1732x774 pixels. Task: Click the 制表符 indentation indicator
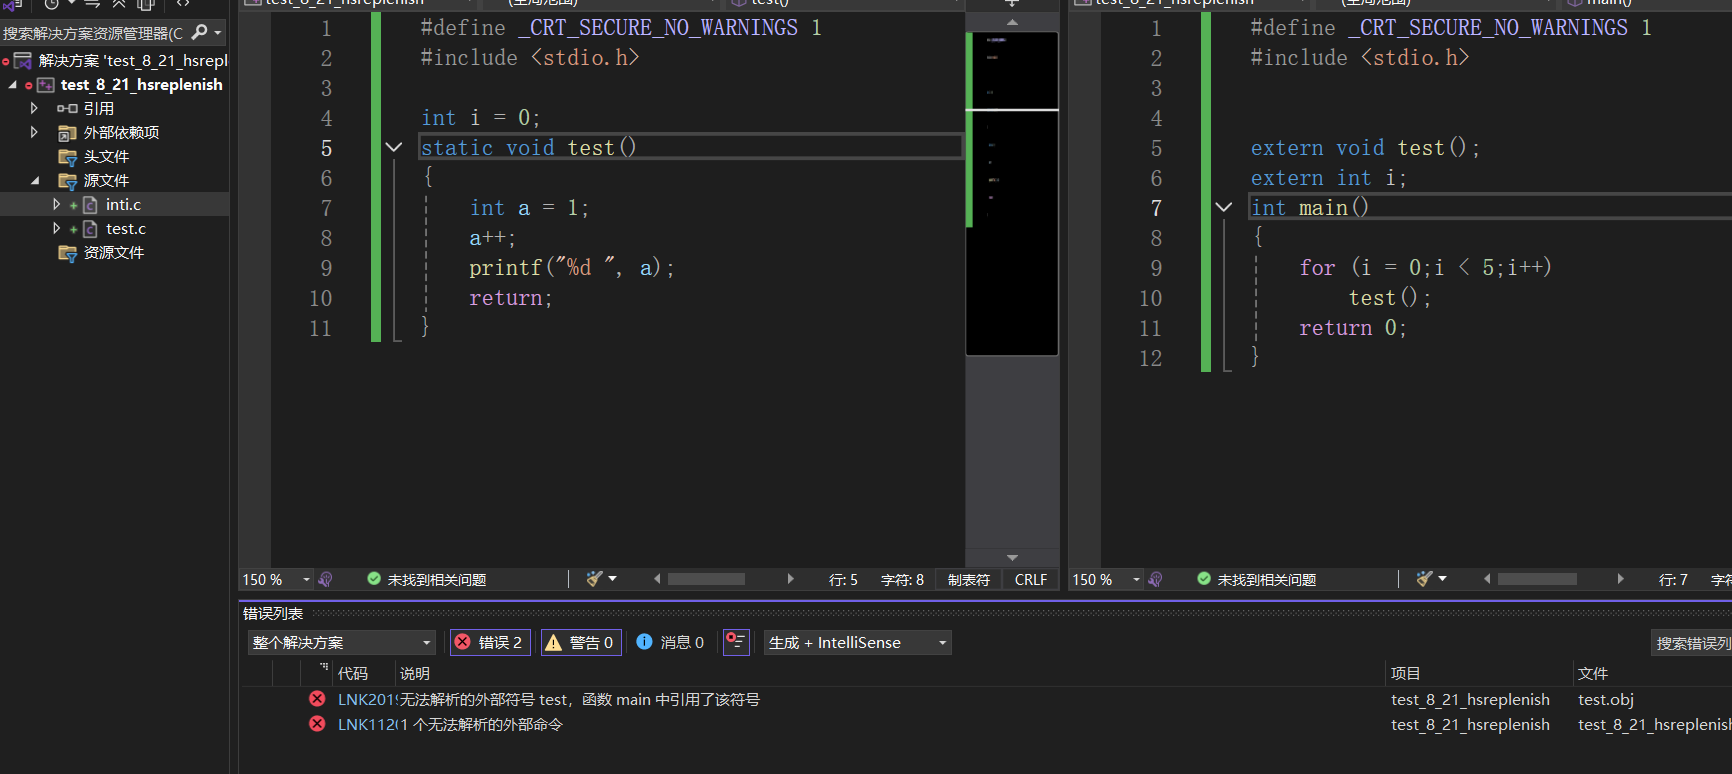(x=969, y=580)
